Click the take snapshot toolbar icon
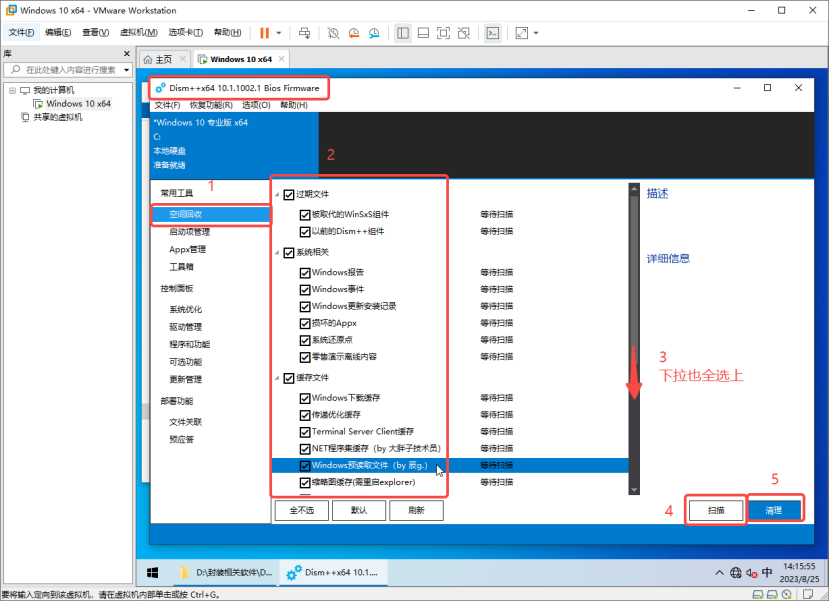Viewport: 829px width, 602px height. [333, 33]
